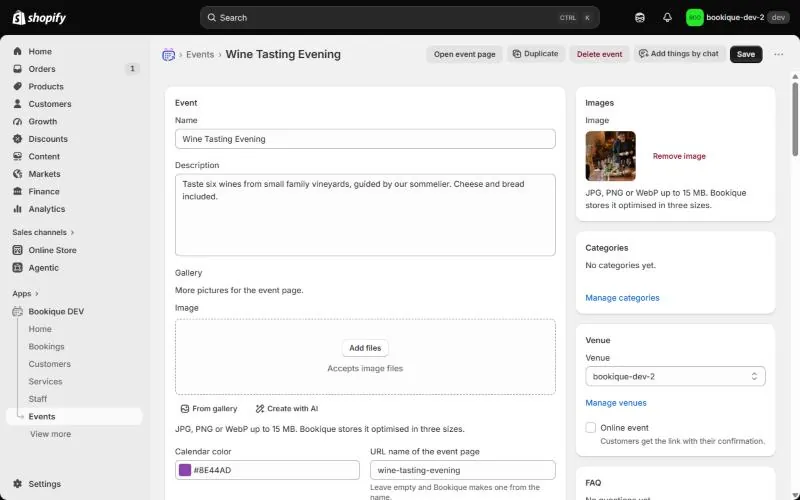Click the Orders inbox icon
The width and height of the screenshot is (800, 500).
coord(17,69)
